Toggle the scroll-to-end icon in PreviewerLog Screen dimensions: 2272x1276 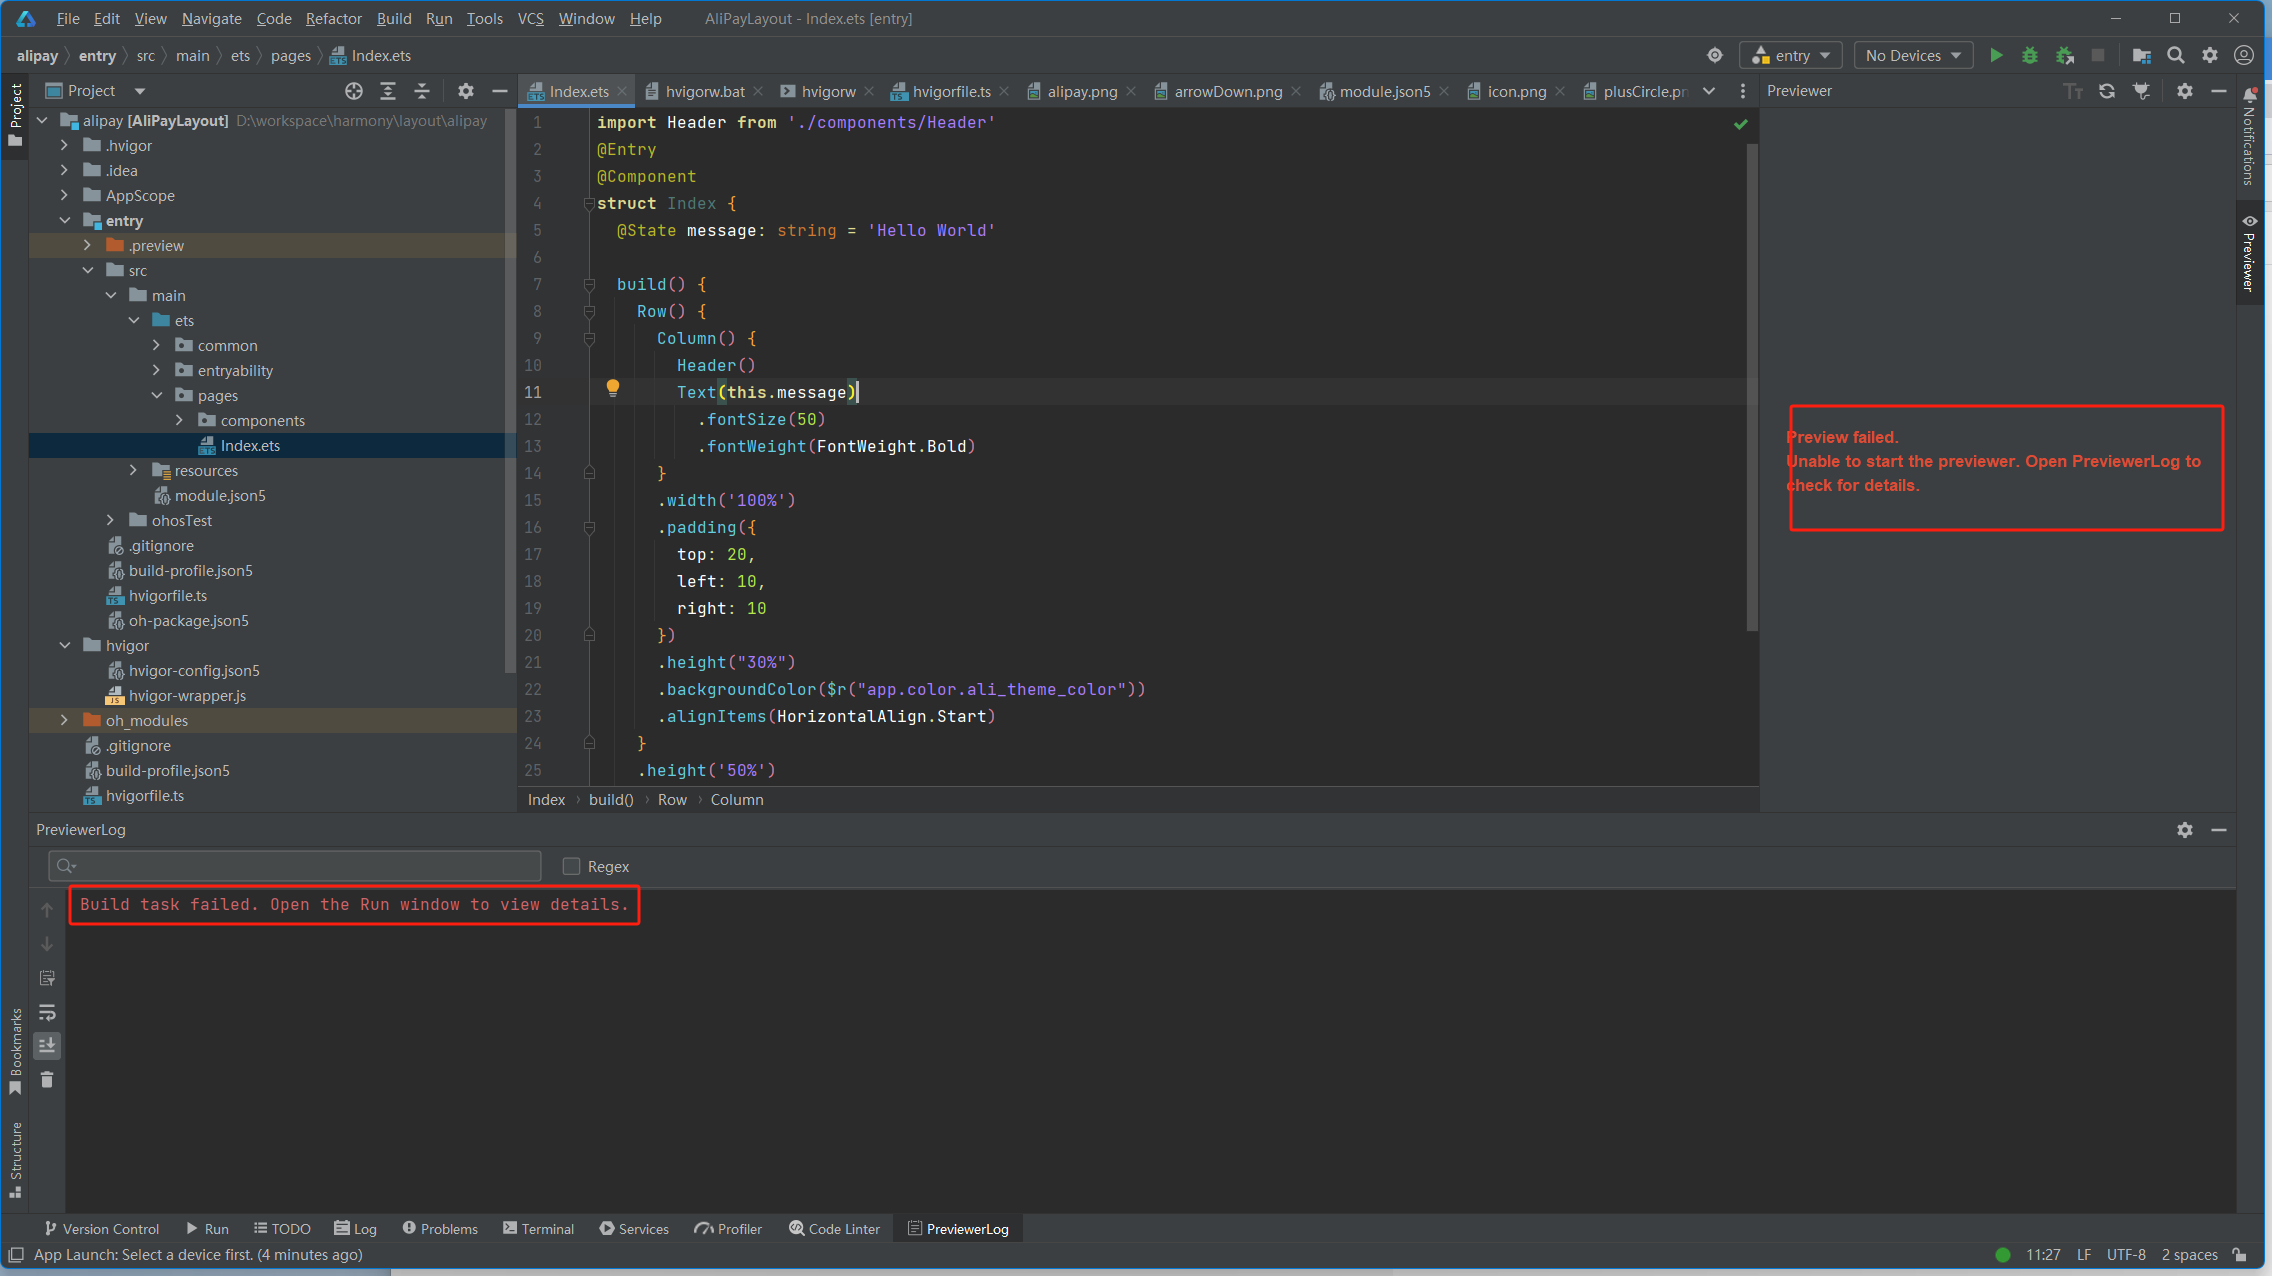pyautogui.click(x=47, y=1046)
